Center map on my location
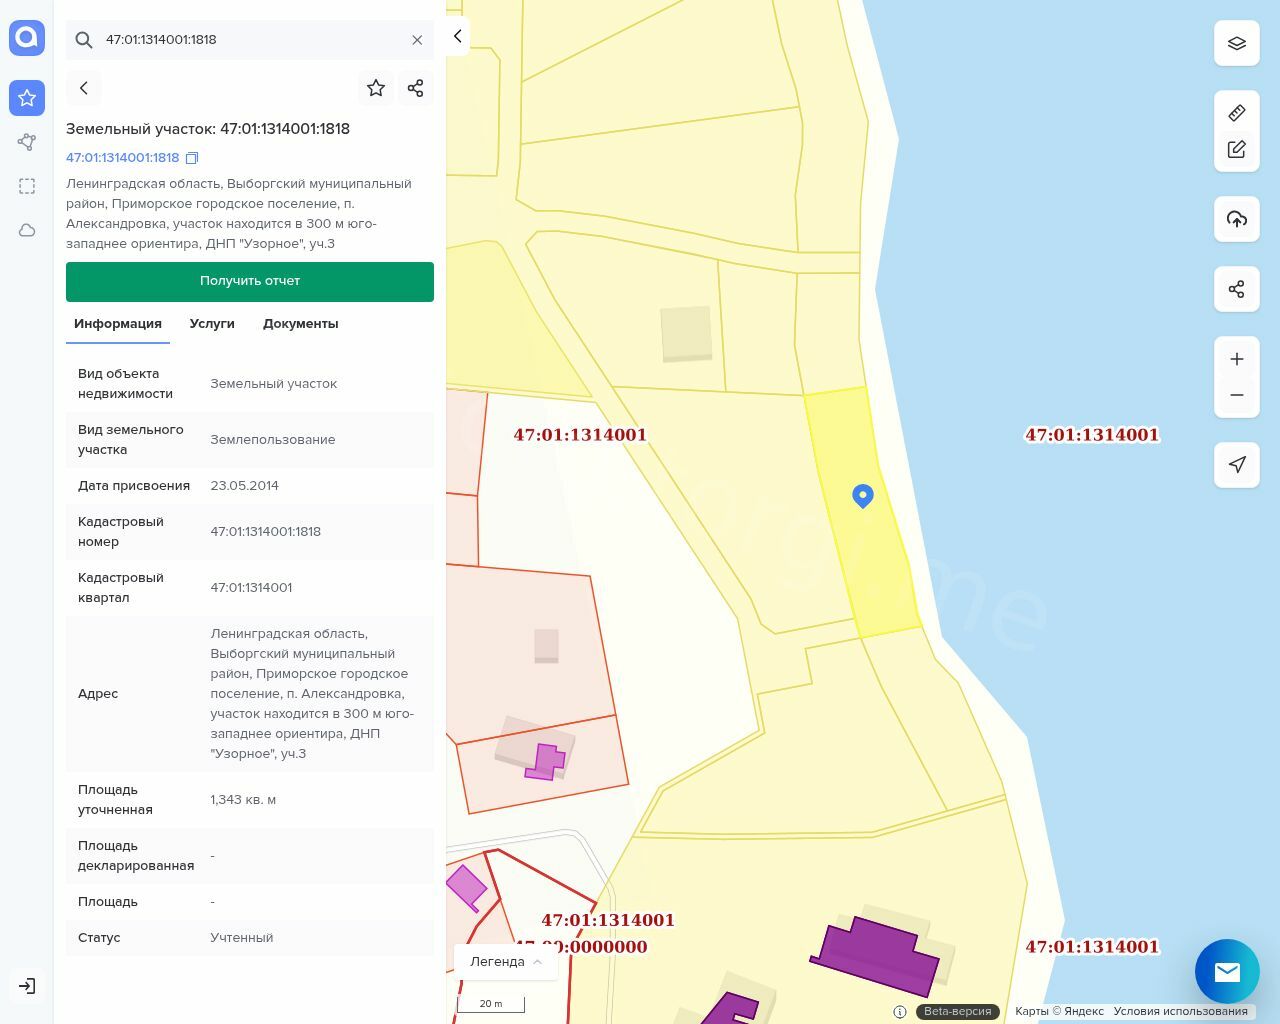1280x1024 pixels. tap(1236, 464)
